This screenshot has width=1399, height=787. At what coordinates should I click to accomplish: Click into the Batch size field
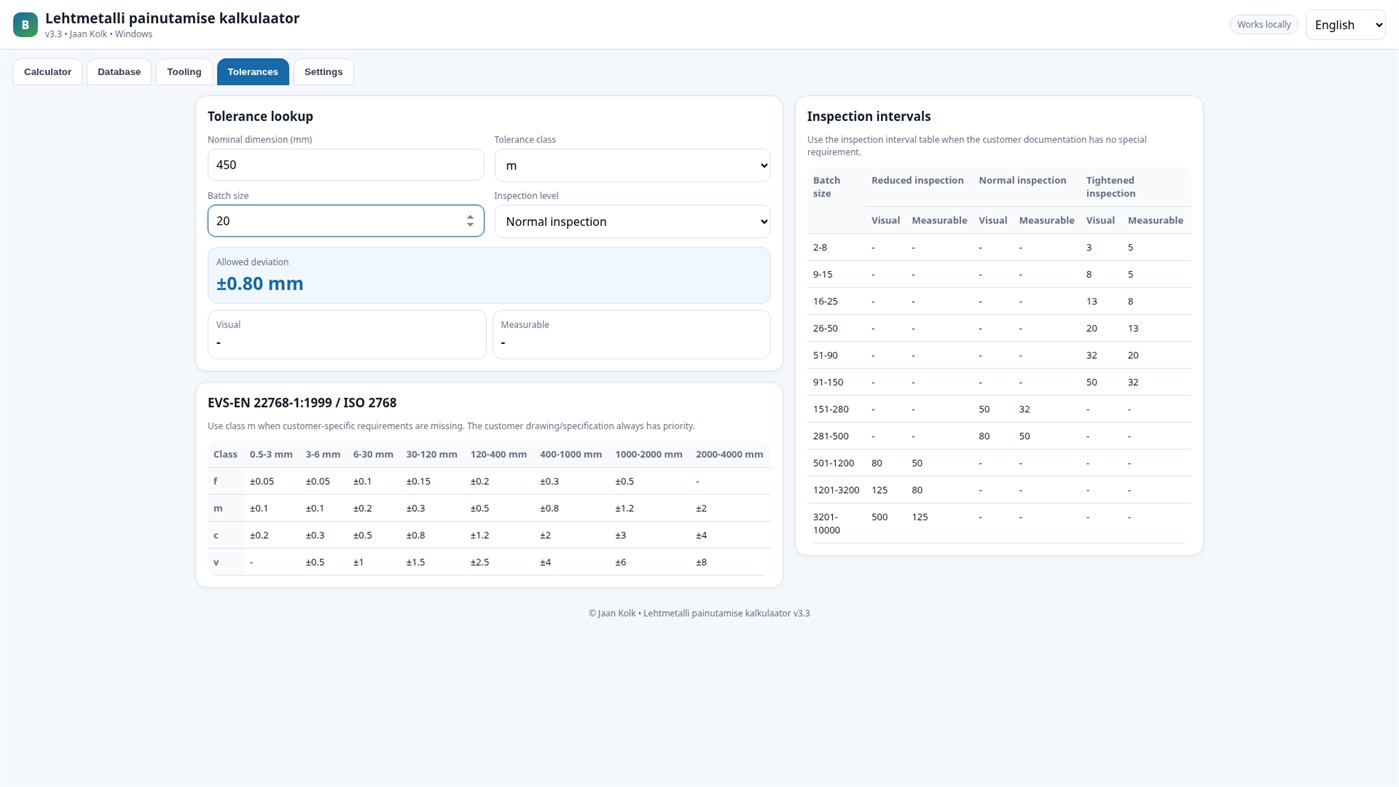pyautogui.click(x=346, y=221)
